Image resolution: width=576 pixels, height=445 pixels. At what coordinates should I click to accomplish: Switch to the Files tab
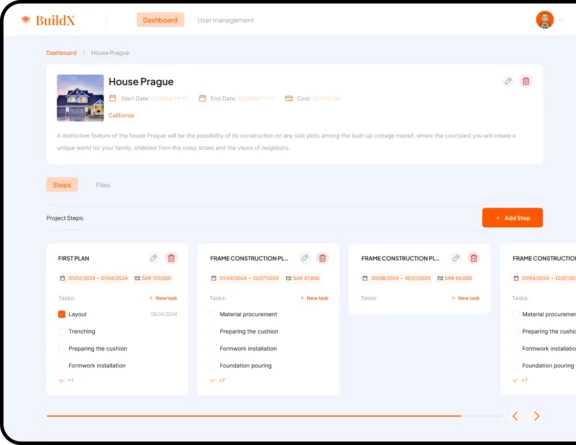(103, 185)
